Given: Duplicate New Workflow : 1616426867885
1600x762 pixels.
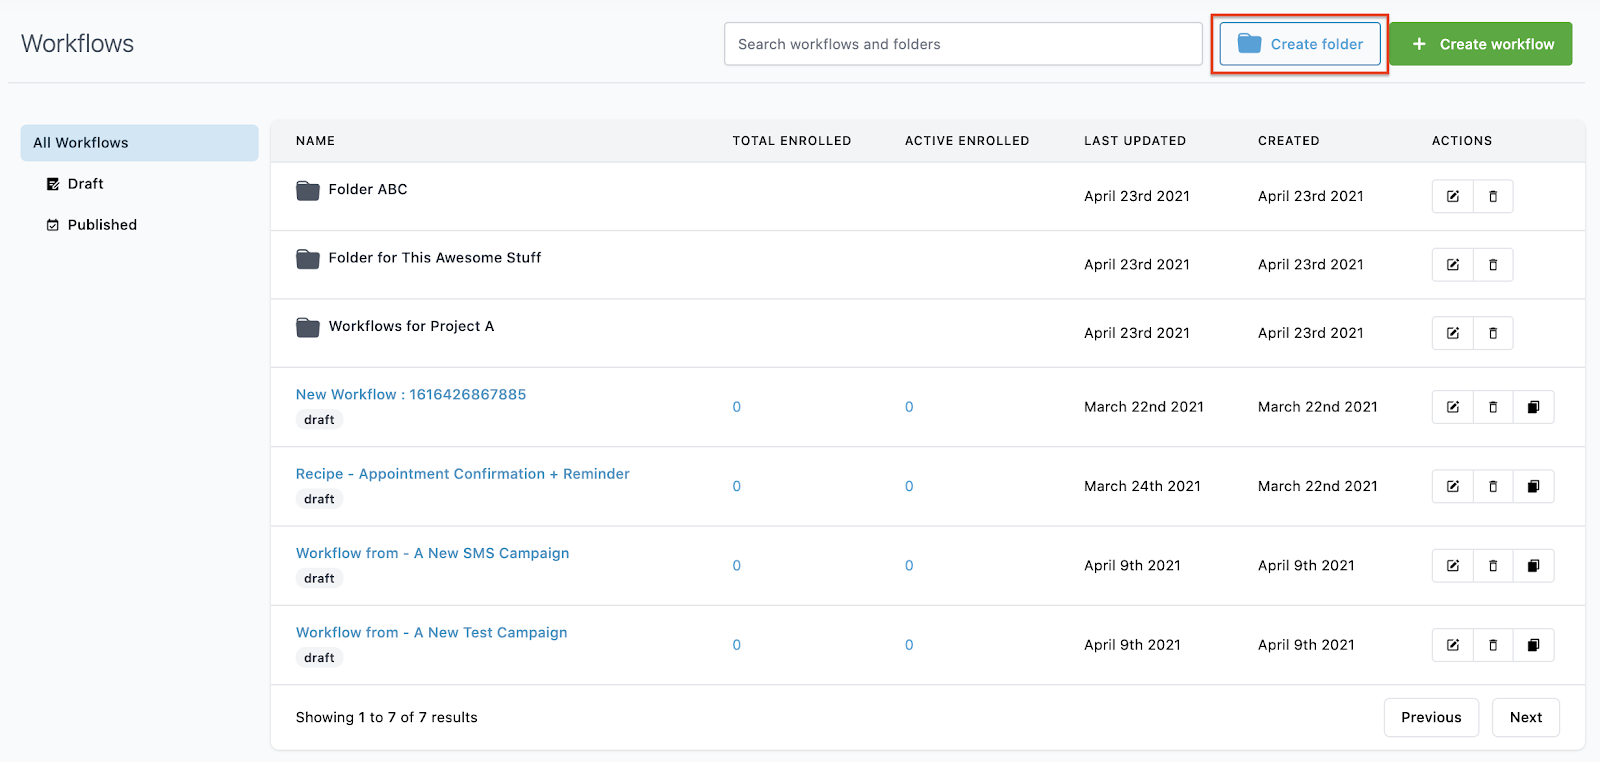Looking at the screenshot, I should click(x=1533, y=407).
